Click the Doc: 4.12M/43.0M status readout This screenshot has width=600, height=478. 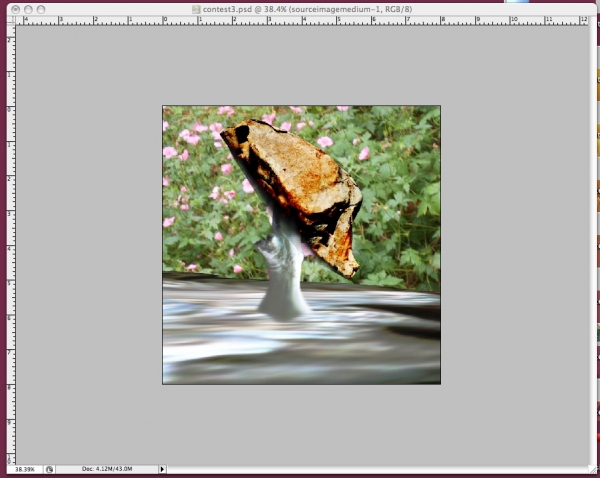coord(107,469)
